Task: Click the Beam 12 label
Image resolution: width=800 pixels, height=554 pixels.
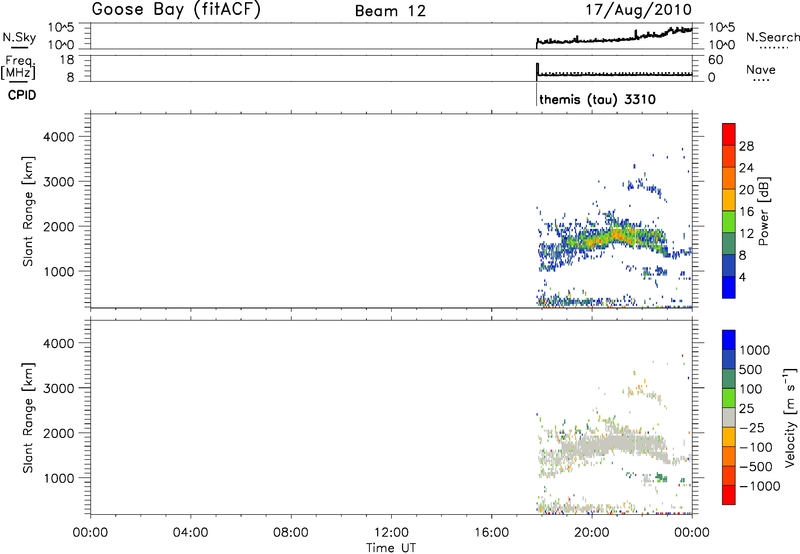Action: 390,11
